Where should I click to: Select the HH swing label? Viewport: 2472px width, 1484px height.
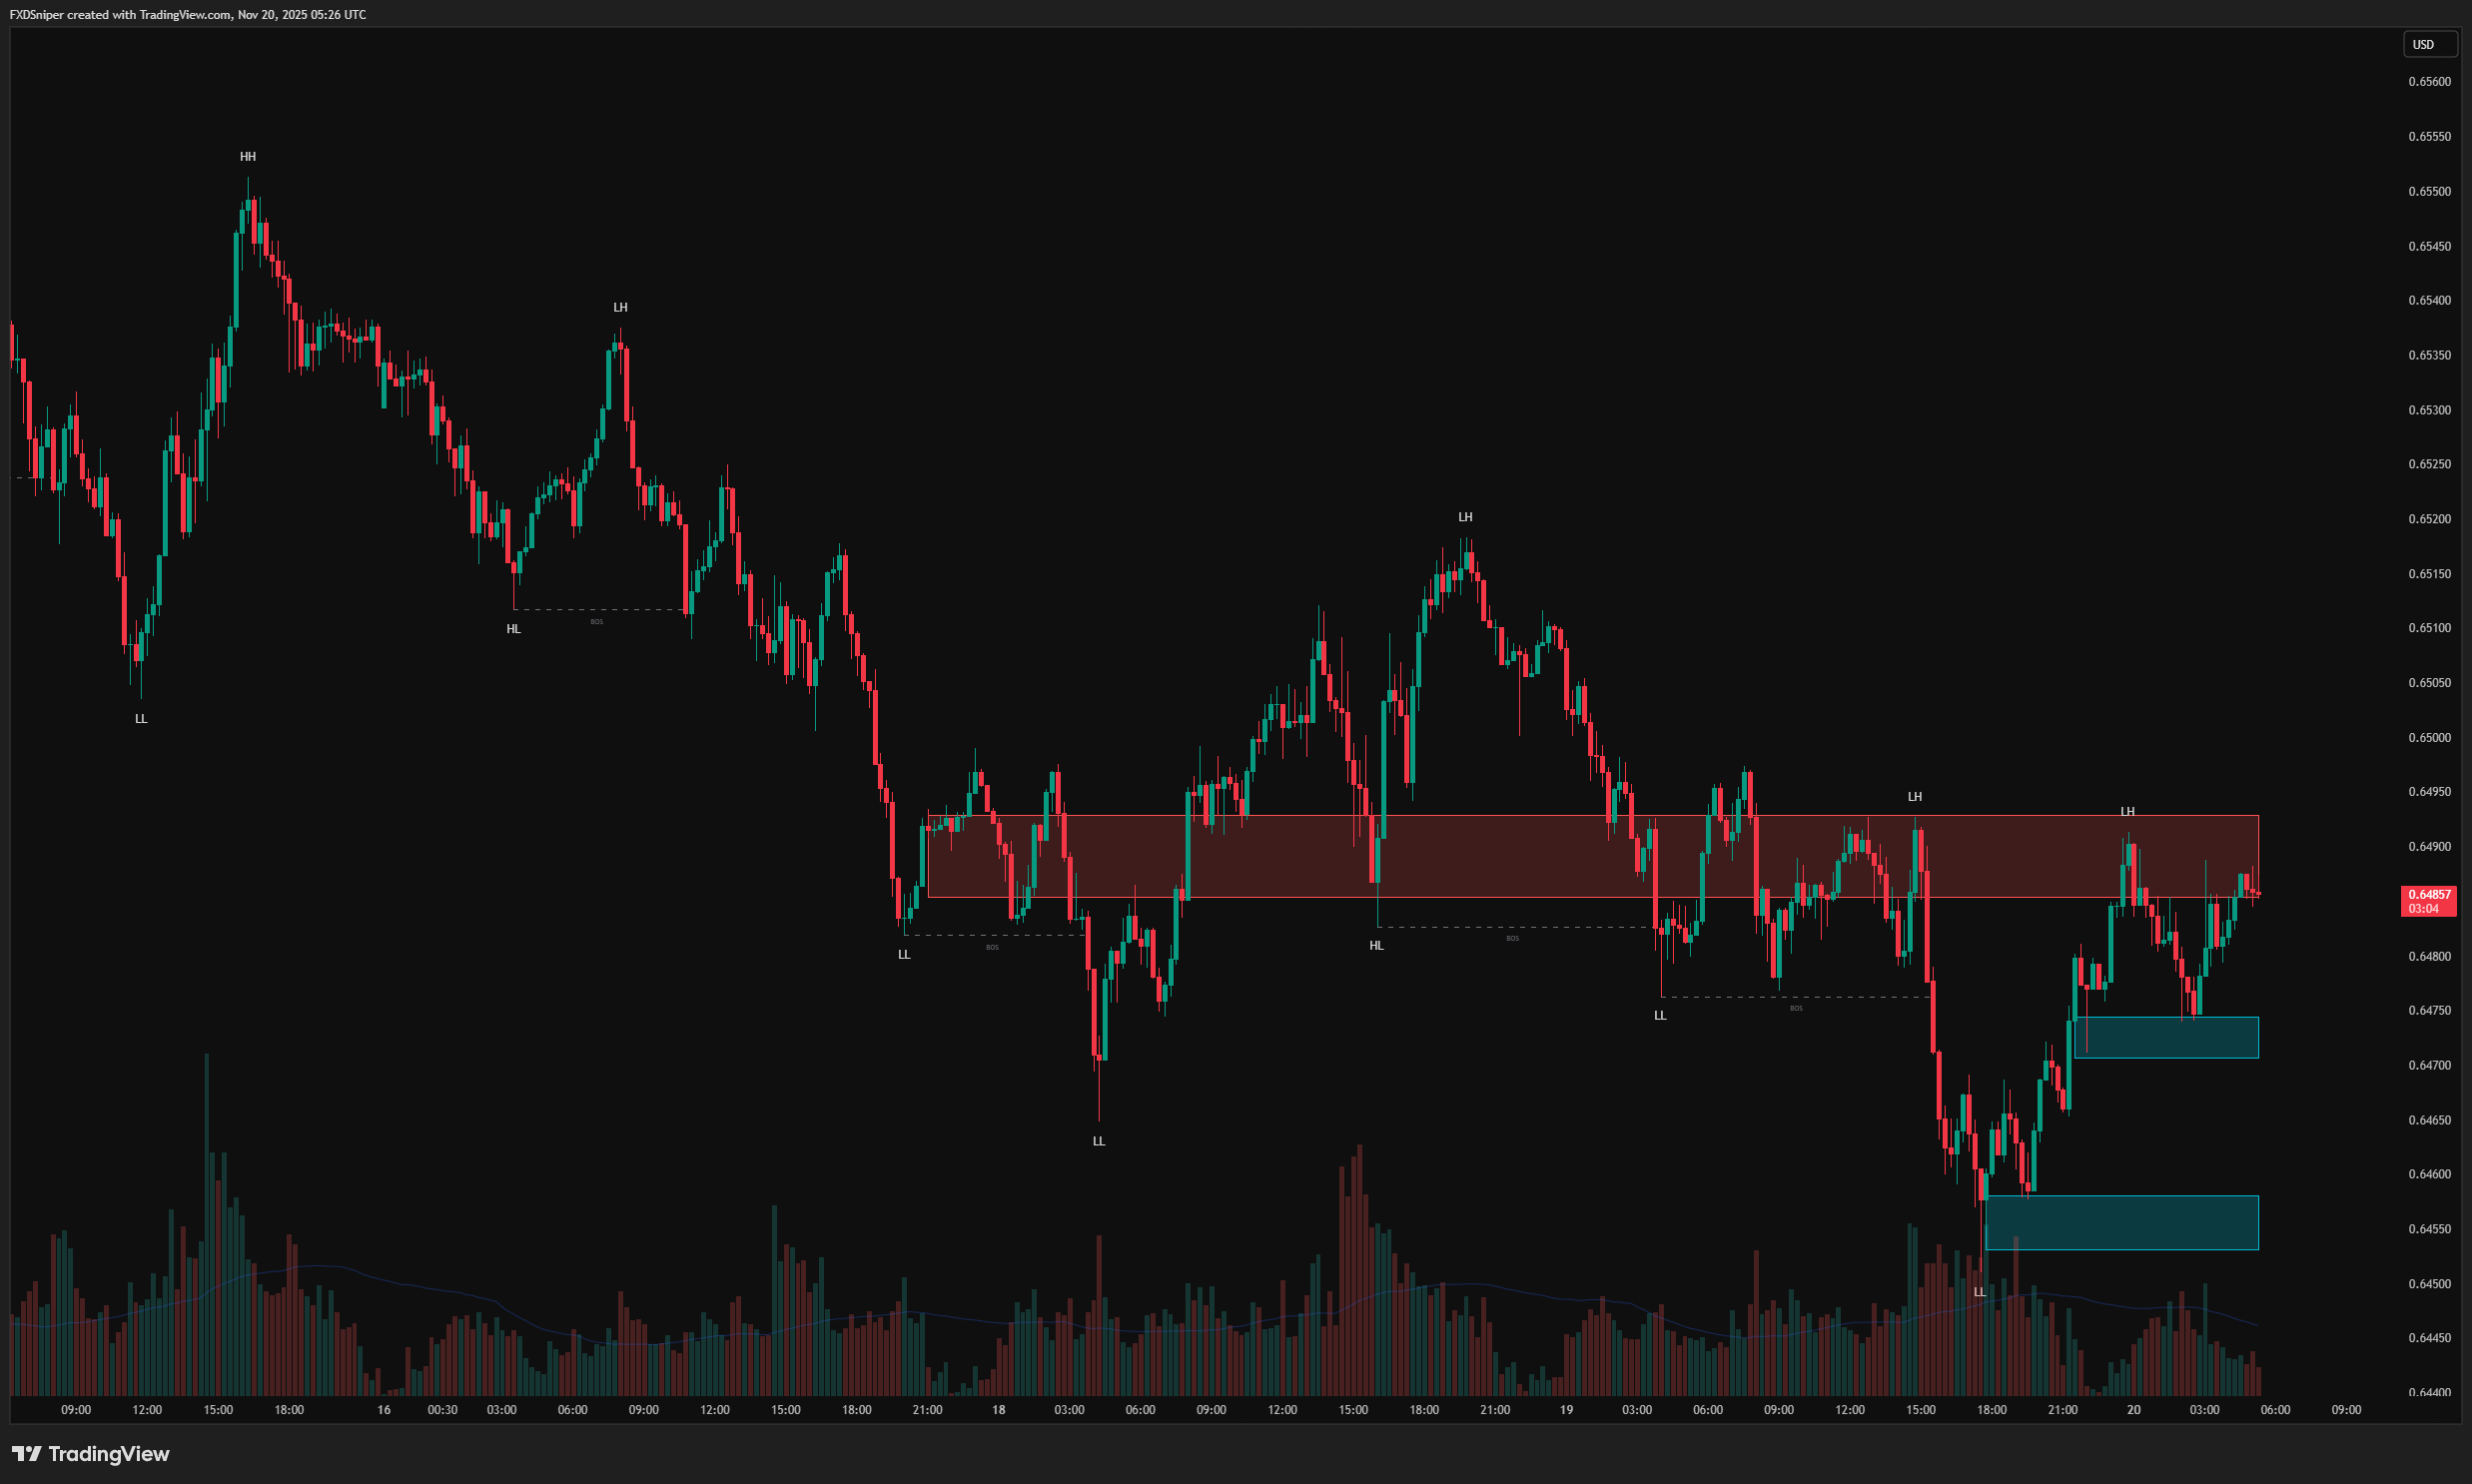pos(248,157)
